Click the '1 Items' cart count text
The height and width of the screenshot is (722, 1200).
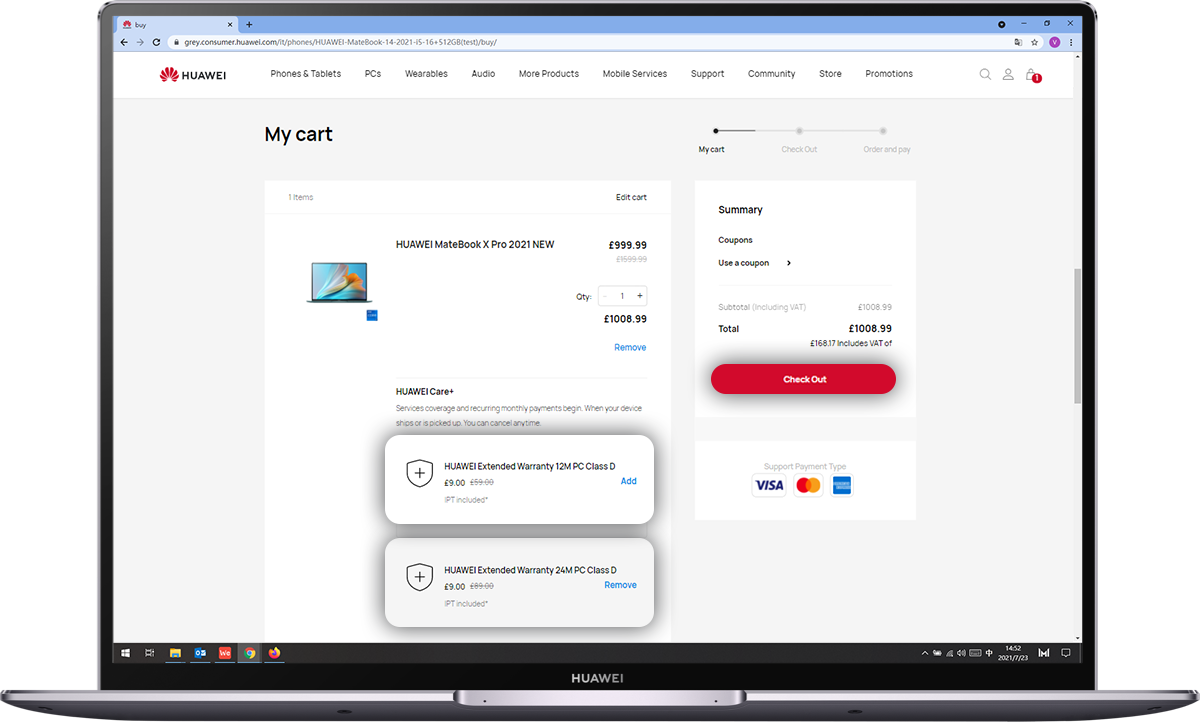[301, 197]
